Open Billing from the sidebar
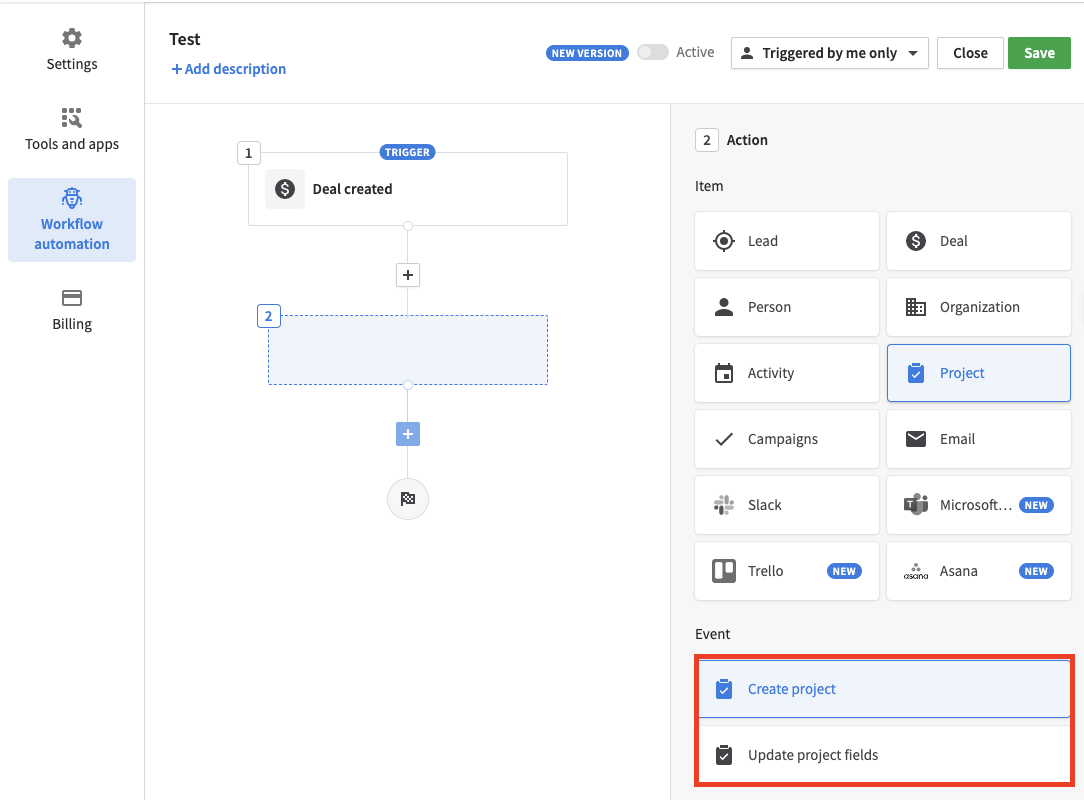Viewport: 1084px width, 800px height. click(71, 310)
